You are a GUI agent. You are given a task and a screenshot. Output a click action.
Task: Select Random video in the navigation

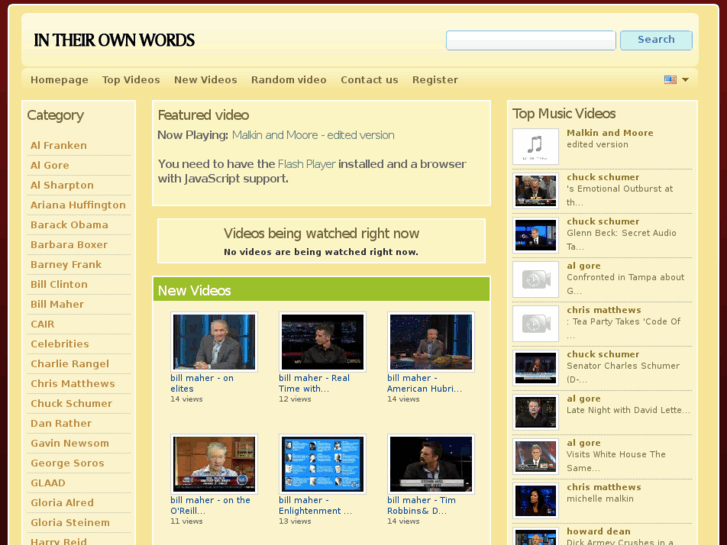tap(289, 80)
